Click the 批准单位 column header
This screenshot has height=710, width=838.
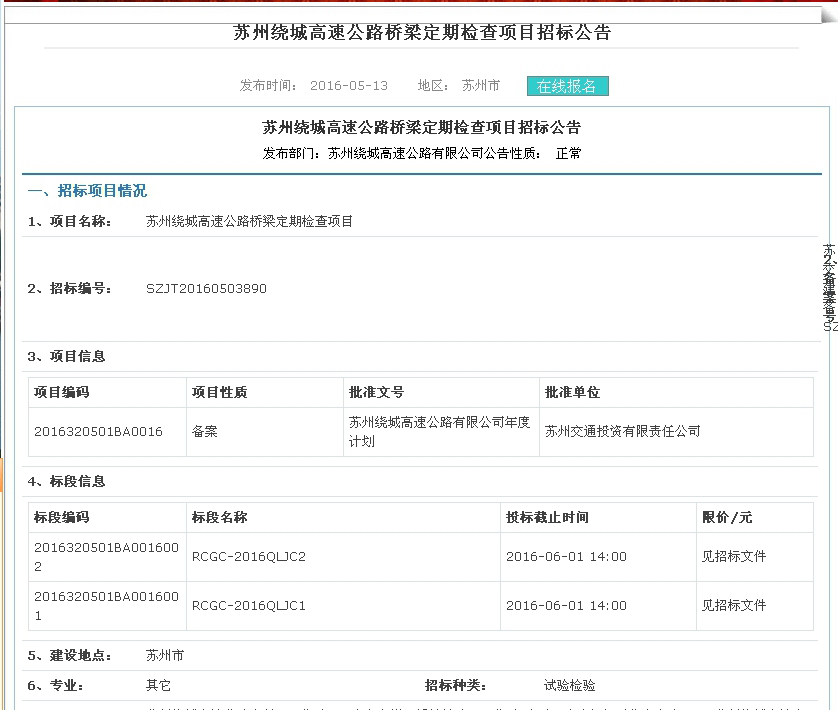coord(572,393)
